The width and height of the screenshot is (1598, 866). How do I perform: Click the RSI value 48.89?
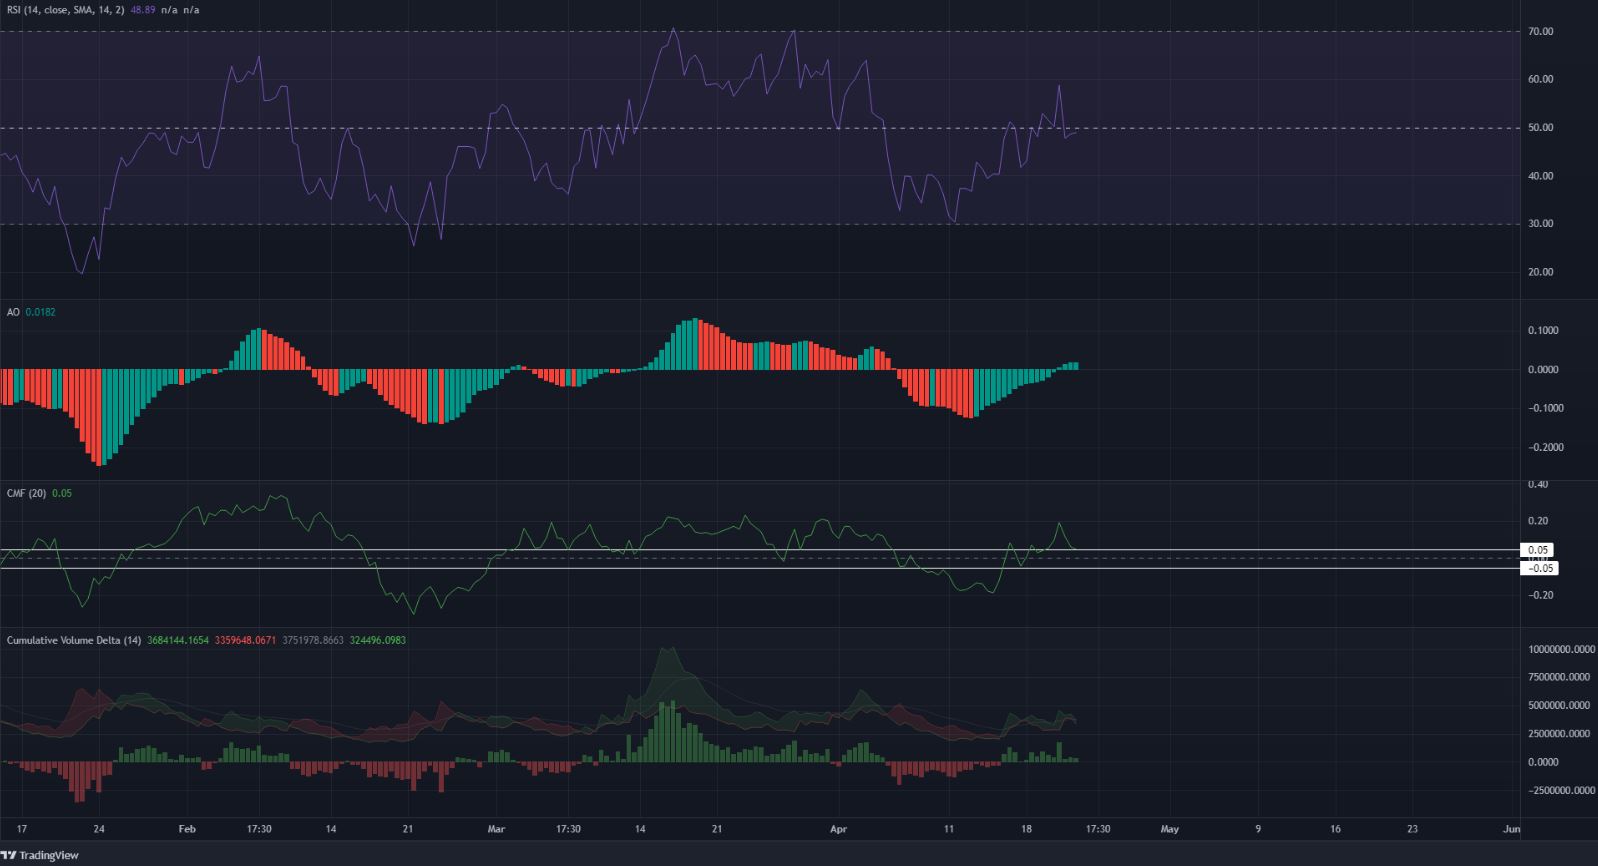159,10
